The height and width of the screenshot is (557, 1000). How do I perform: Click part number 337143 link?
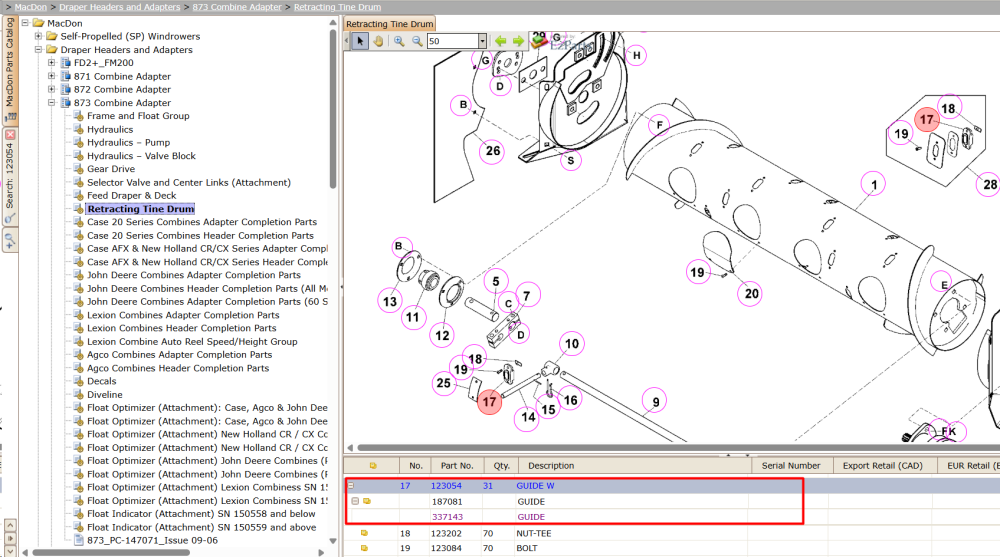pos(448,517)
